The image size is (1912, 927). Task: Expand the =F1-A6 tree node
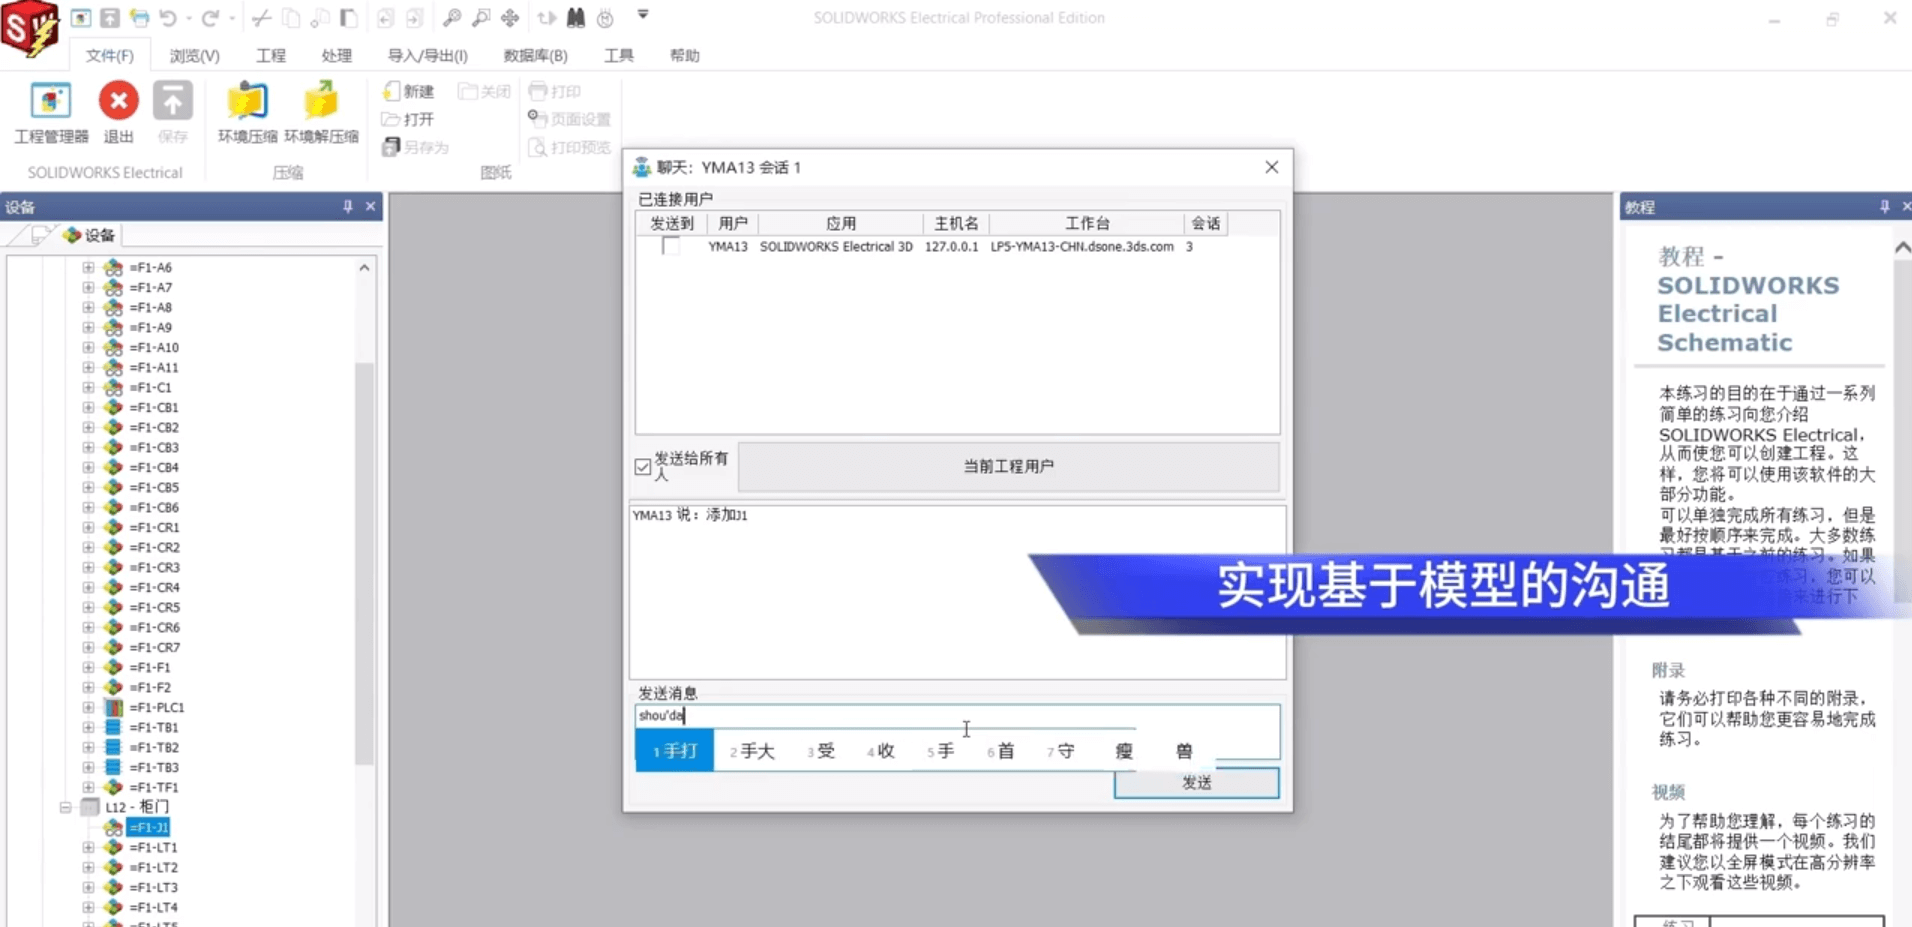click(x=88, y=267)
